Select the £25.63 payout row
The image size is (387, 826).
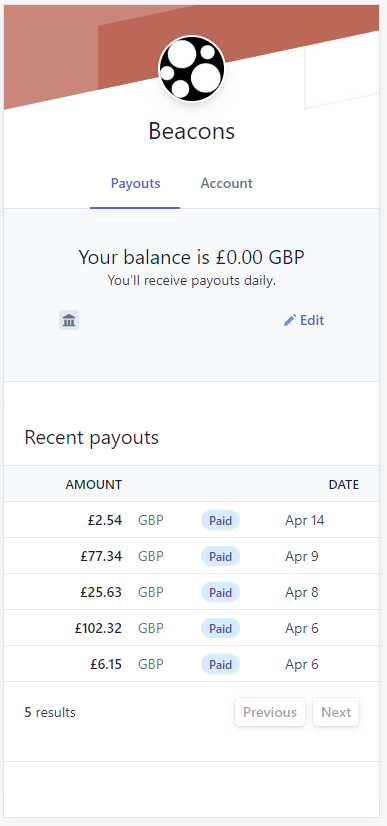click(x=192, y=592)
